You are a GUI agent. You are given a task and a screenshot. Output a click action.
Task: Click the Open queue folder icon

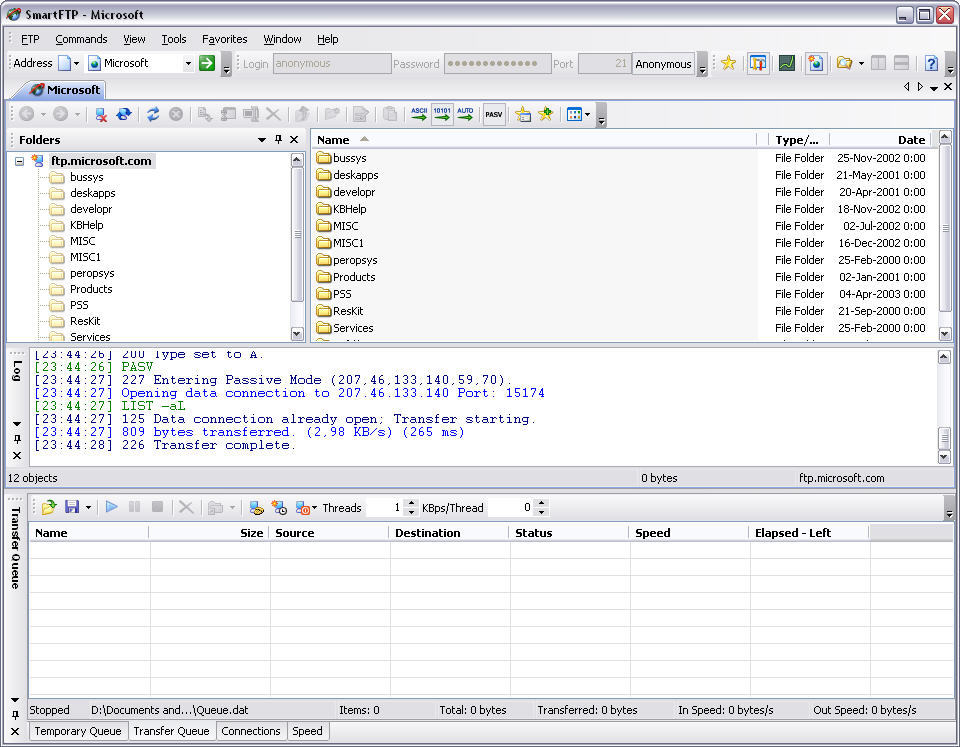coord(49,507)
